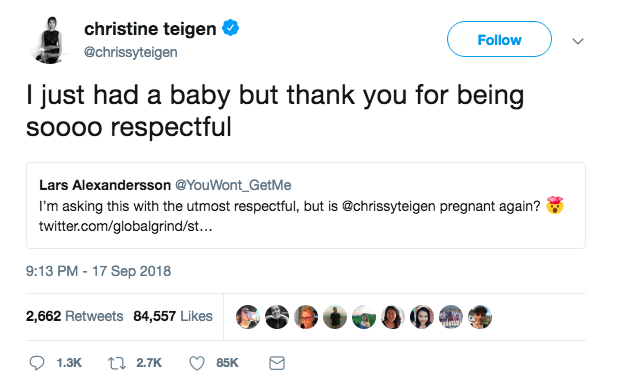The image size is (618, 390).
Task: Open the tweet options chevron dropdown
Action: 577,41
